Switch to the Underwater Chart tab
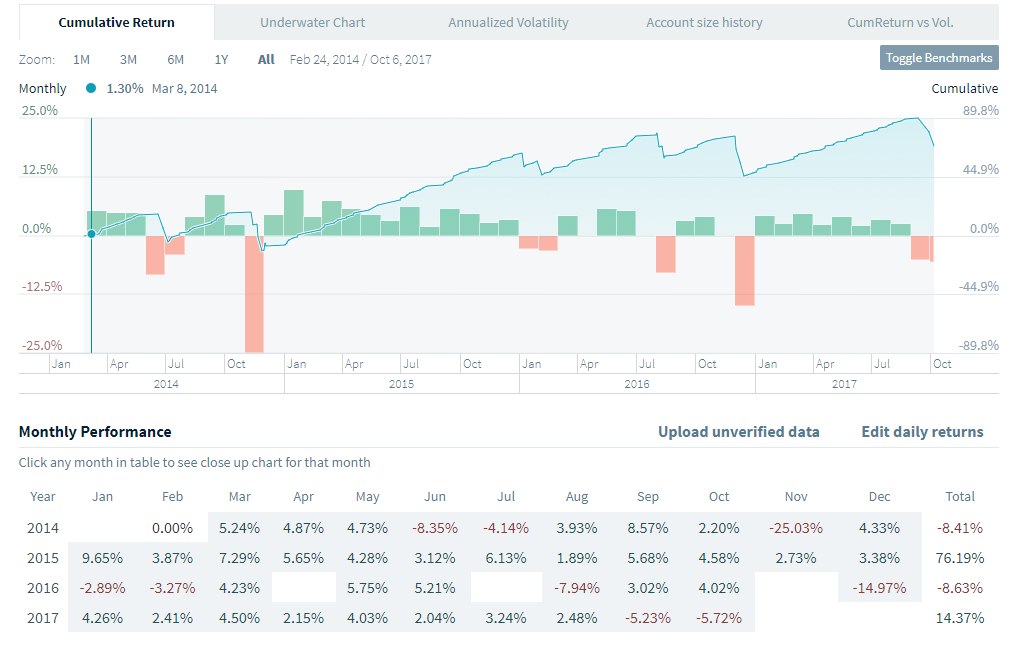Screen dimensions: 1013x645 [312, 22]
